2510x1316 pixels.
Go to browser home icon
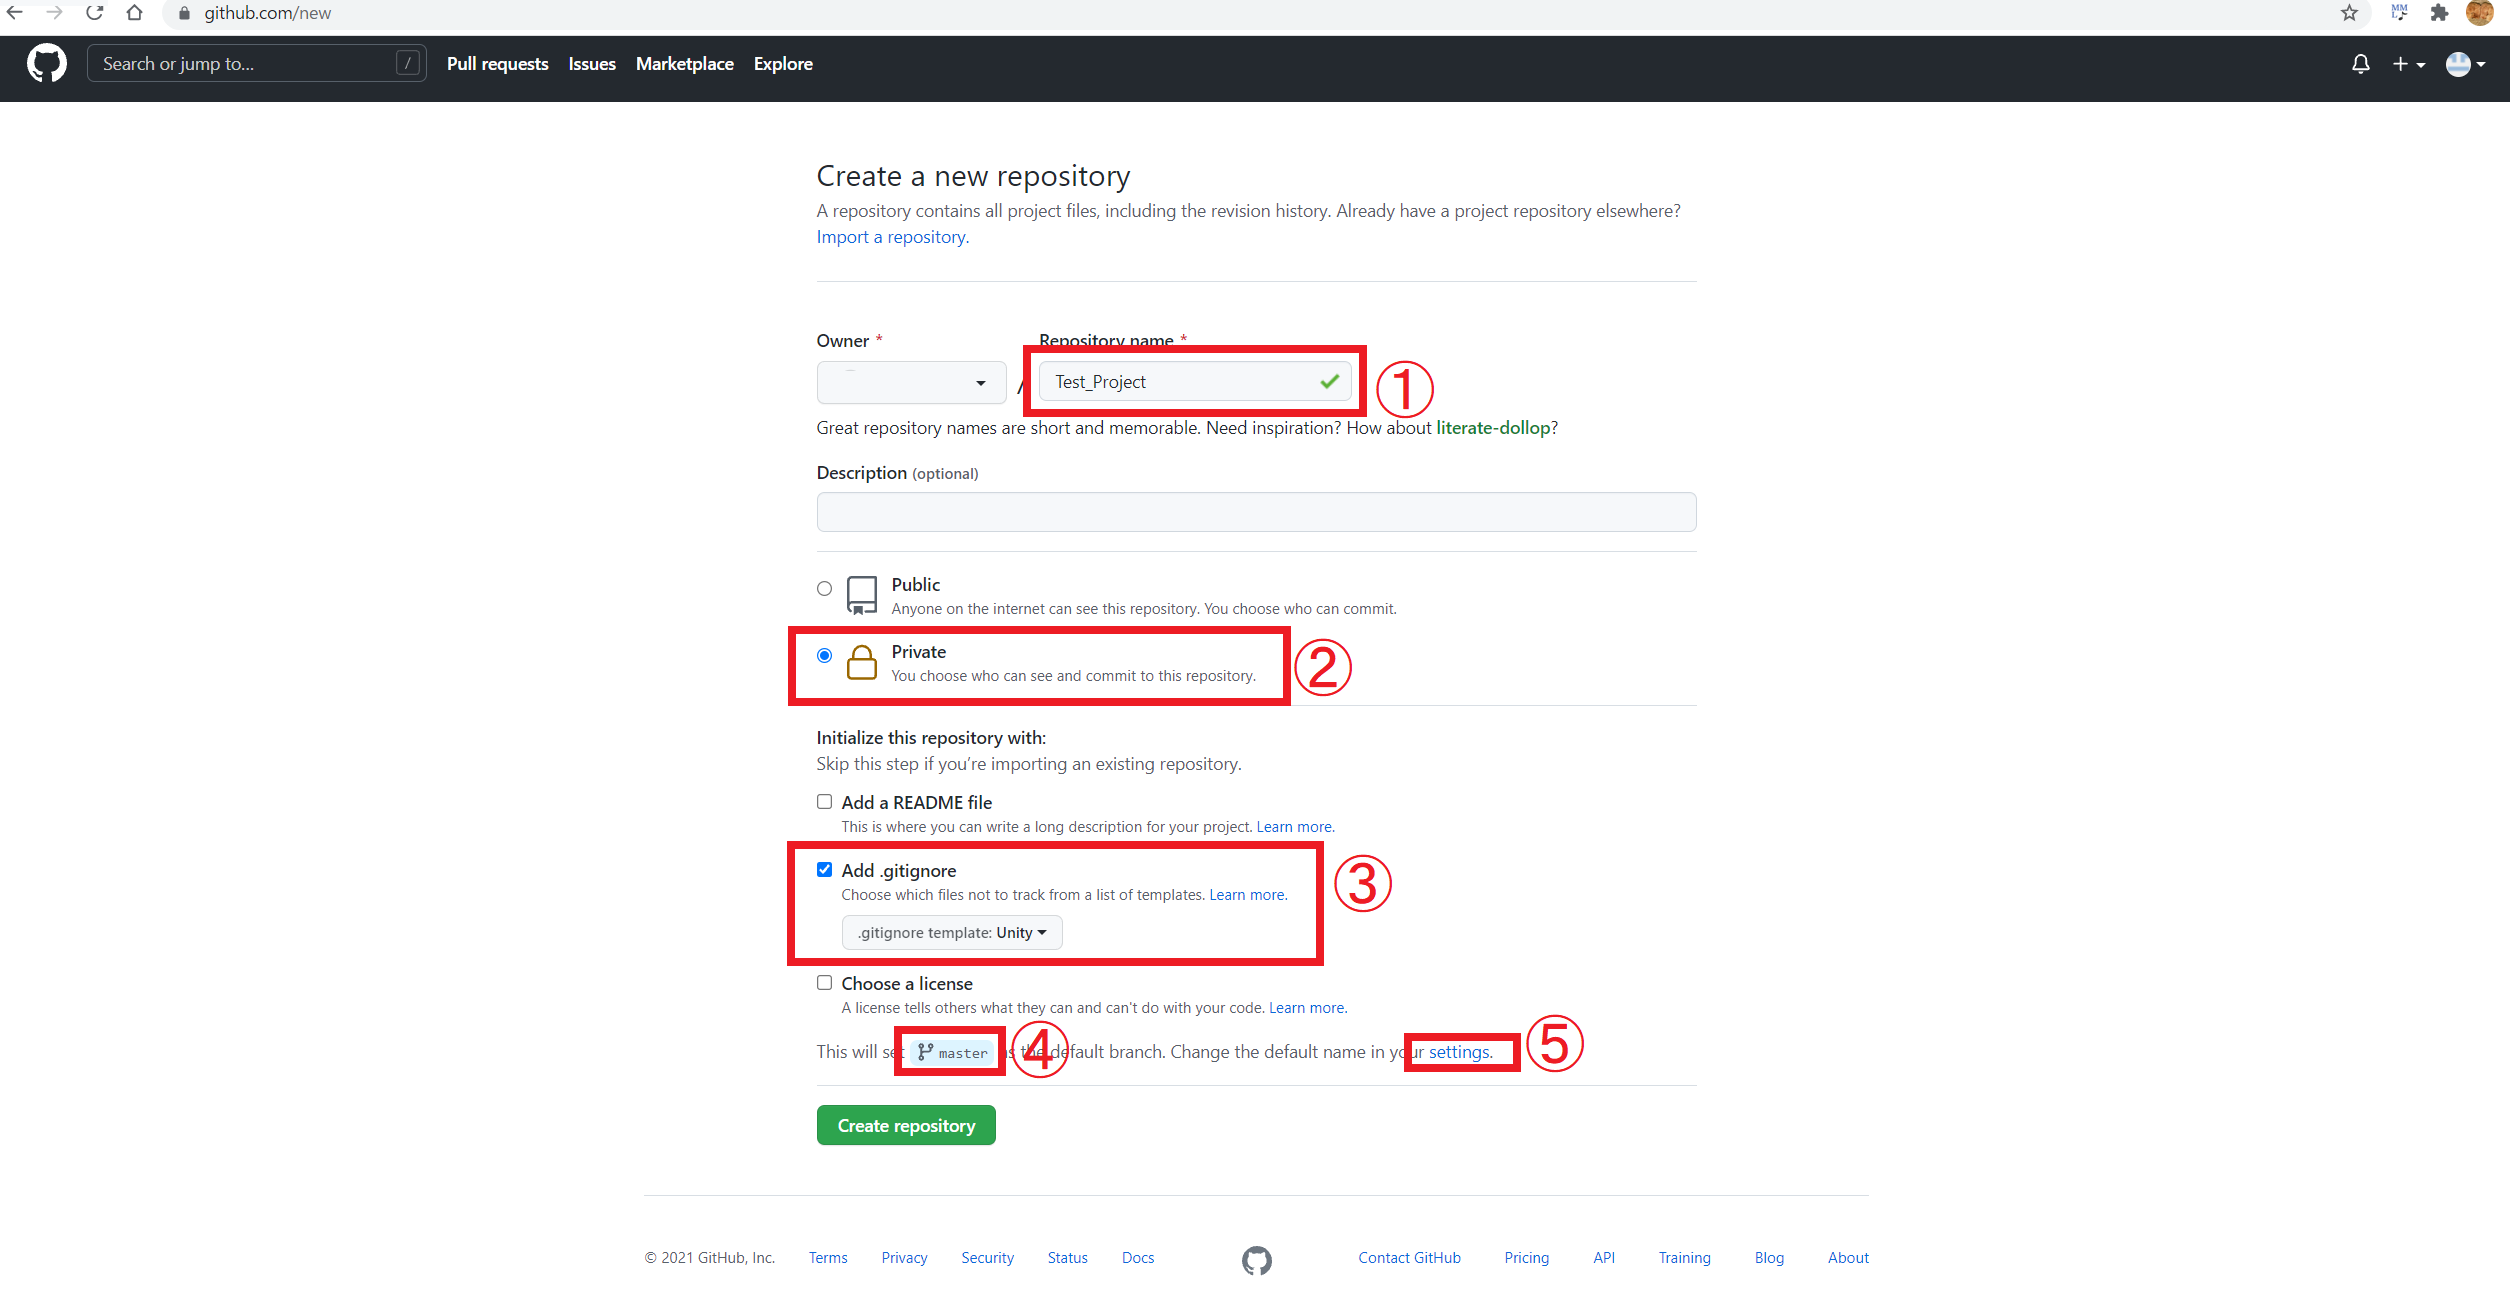pos(135,13)
